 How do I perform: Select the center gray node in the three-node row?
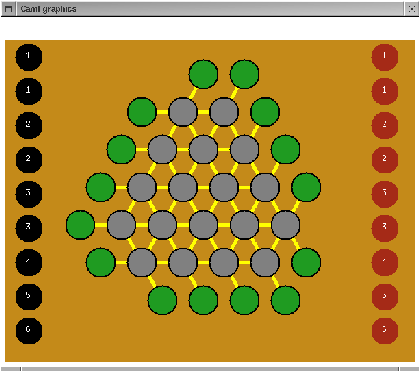(203, 149)
